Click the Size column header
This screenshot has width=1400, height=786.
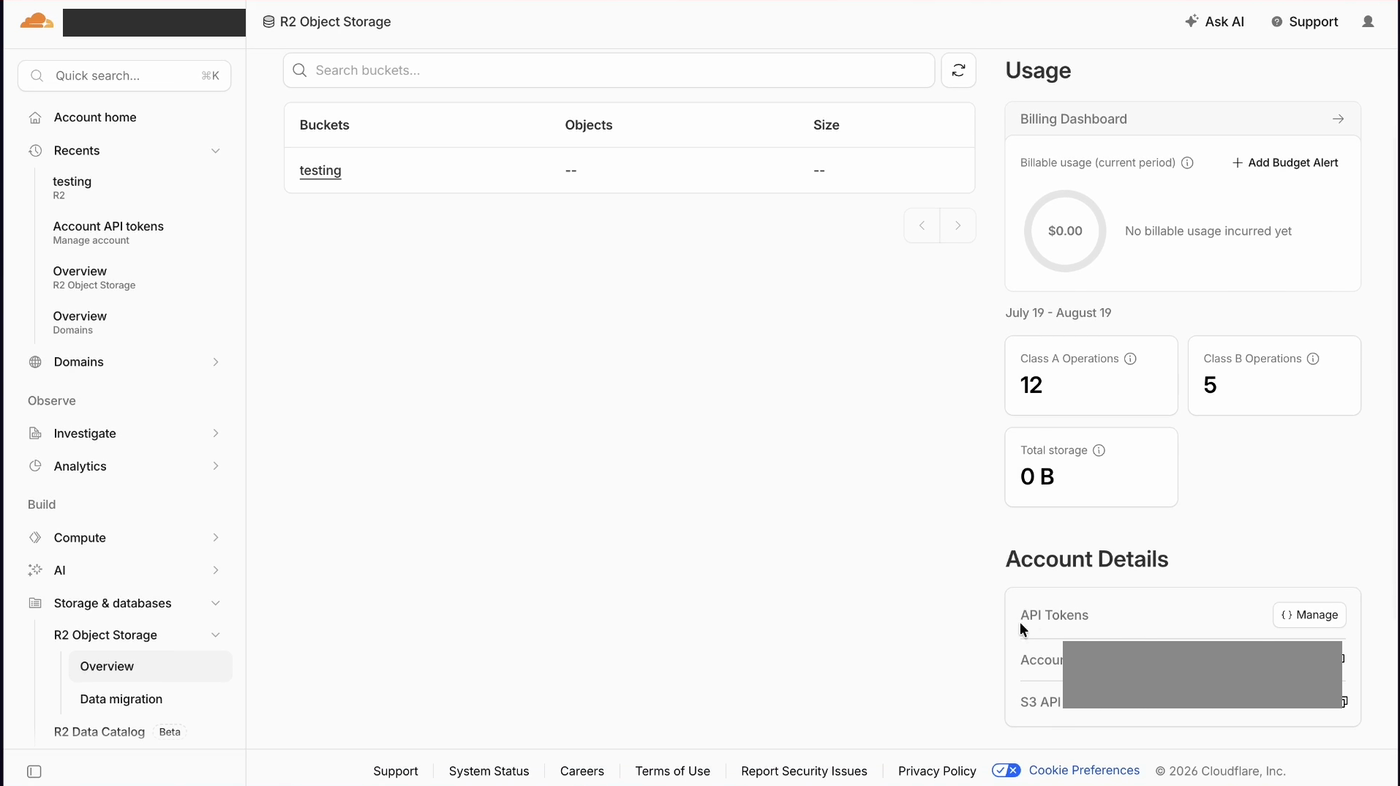(826, 125)
